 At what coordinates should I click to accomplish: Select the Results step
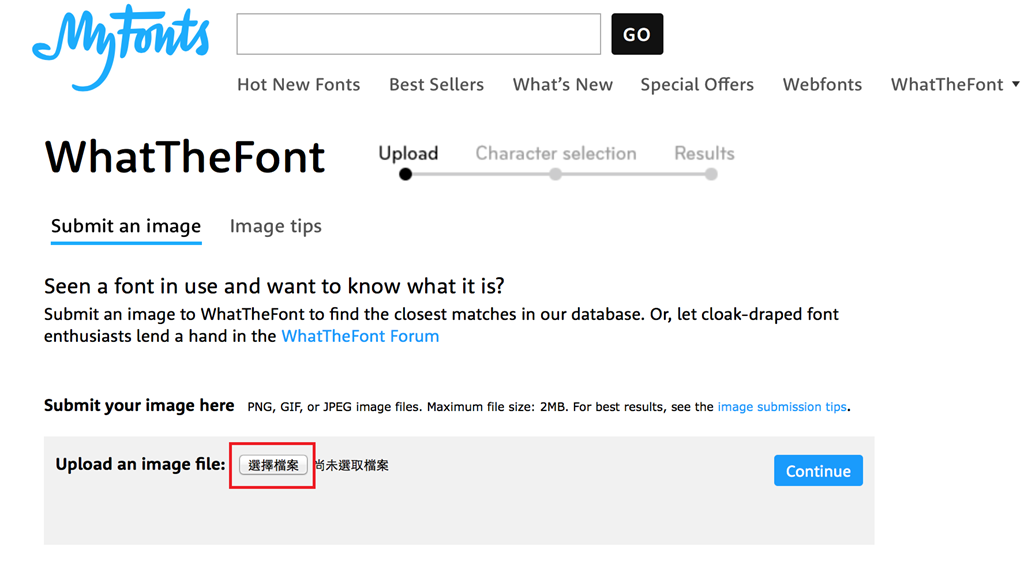[704, 154]
